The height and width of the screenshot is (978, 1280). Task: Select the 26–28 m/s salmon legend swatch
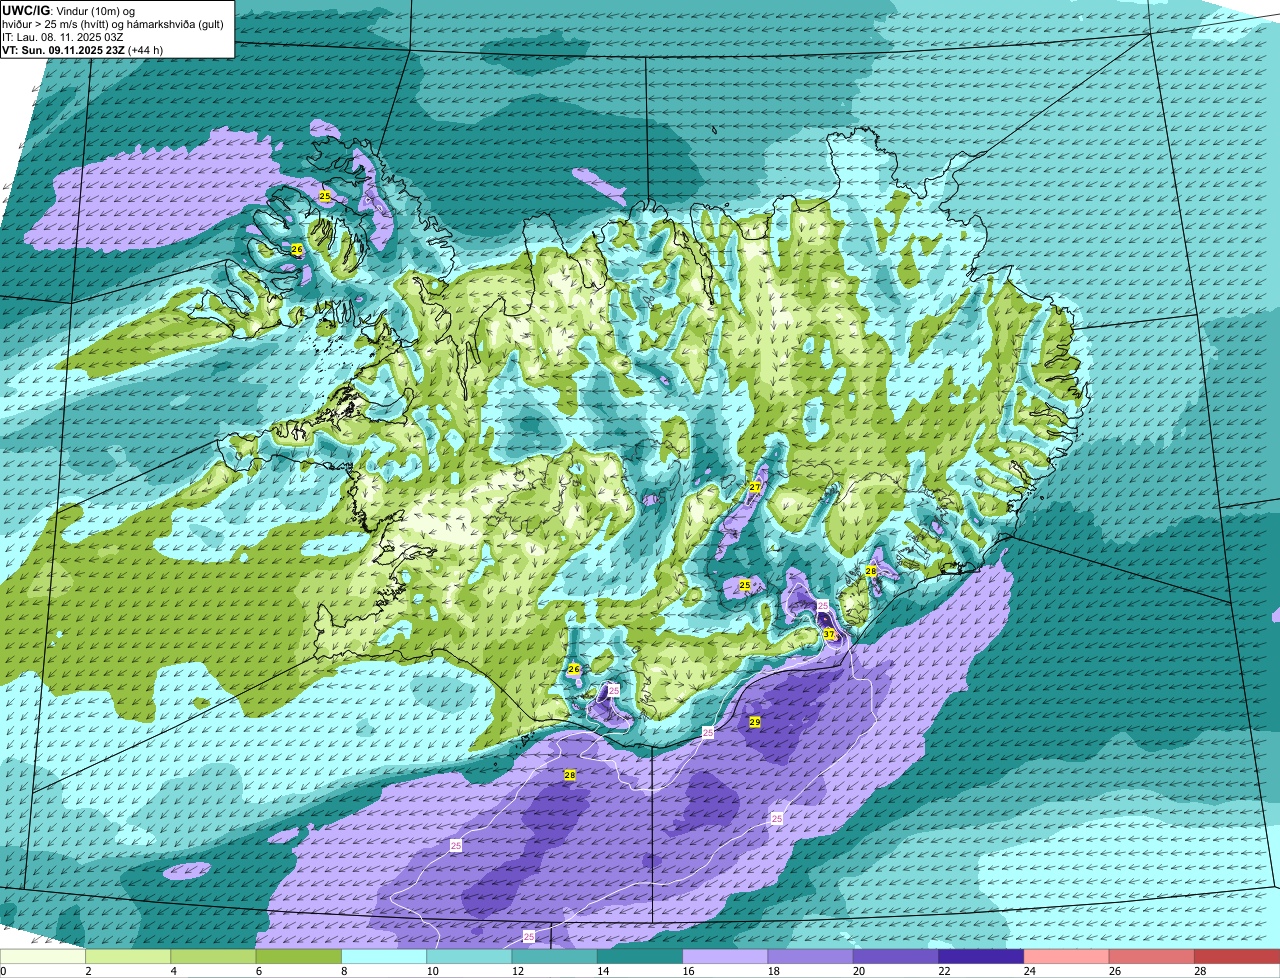1152,956
